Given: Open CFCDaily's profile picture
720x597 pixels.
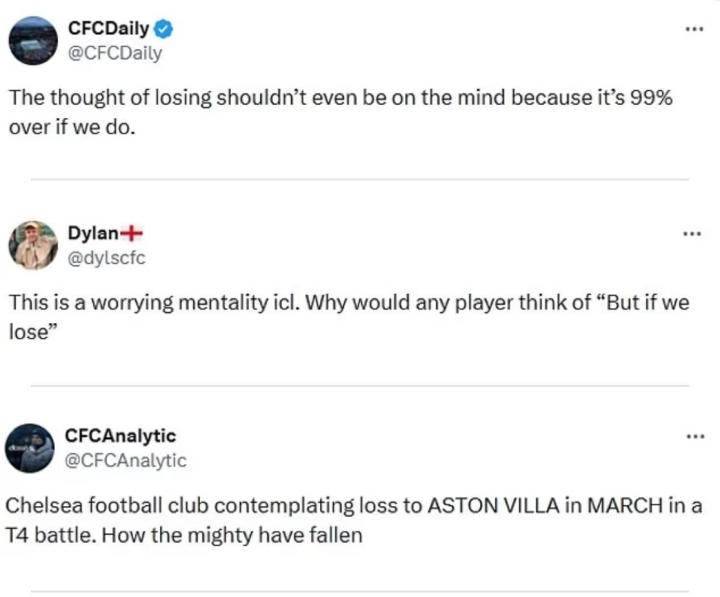Looking at the screenshot, I should point(34,41).
